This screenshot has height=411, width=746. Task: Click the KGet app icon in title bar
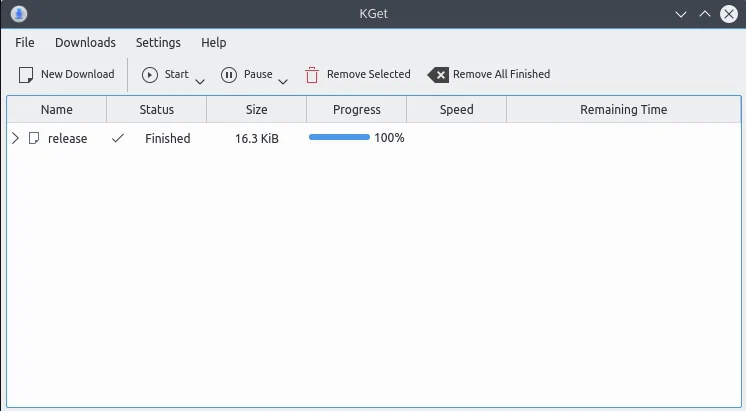[x=19, y=14]
